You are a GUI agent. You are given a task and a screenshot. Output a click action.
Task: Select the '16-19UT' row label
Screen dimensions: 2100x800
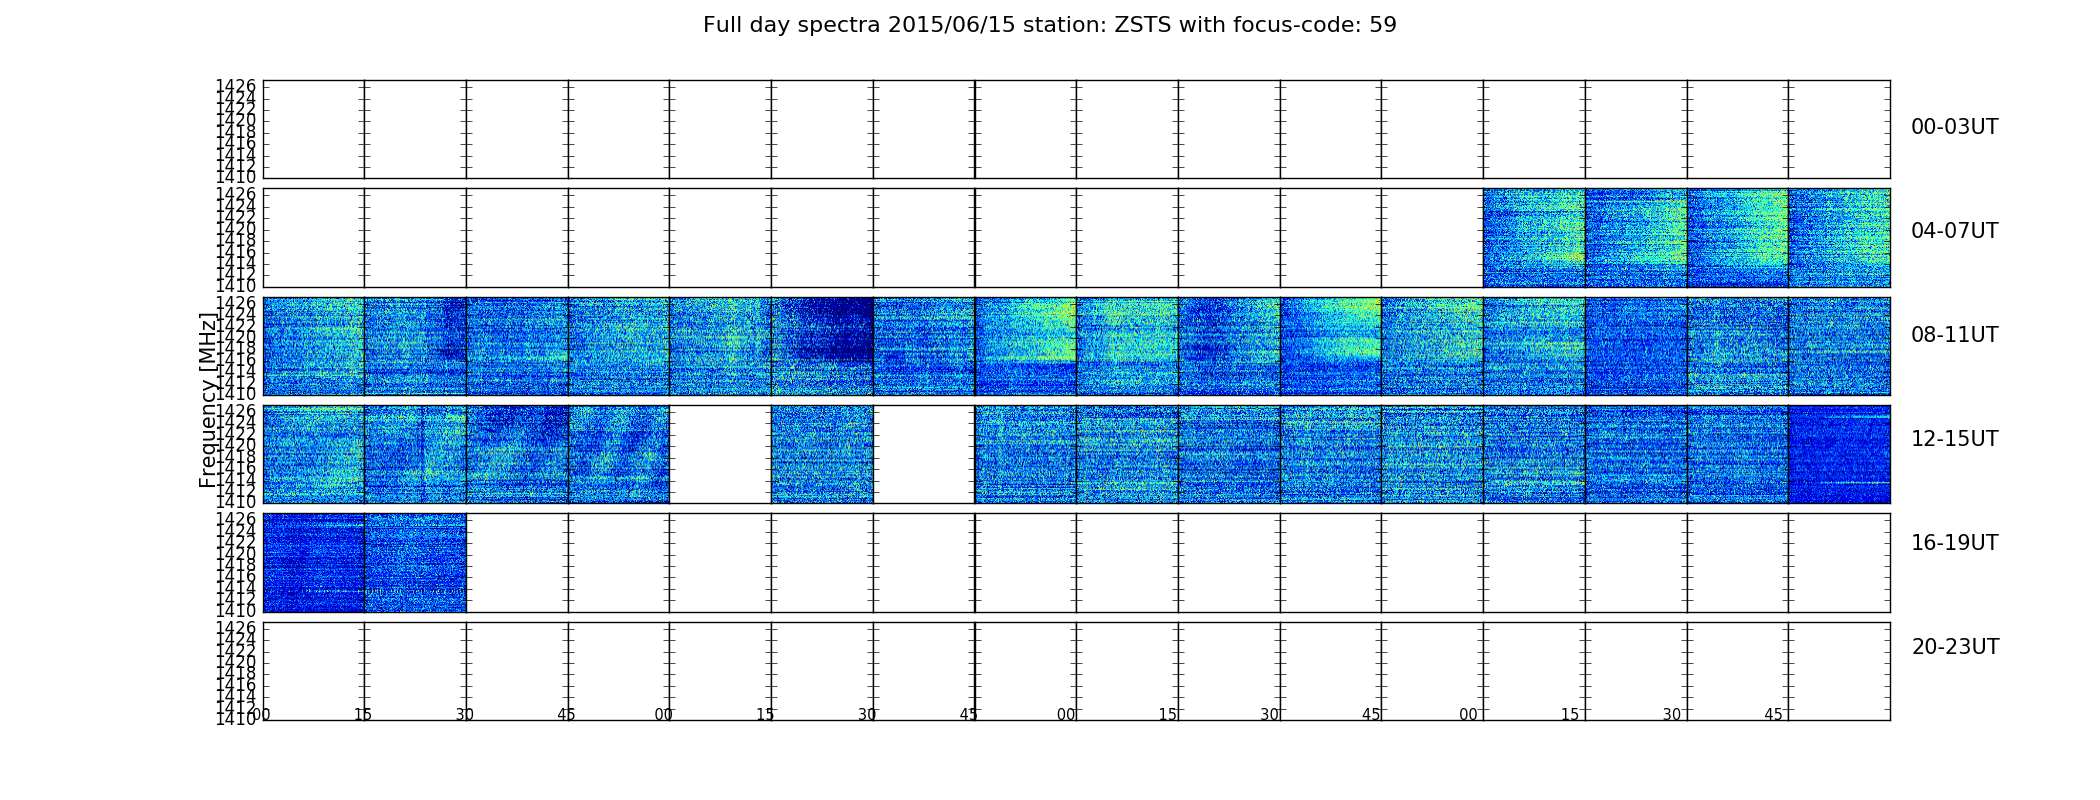coord(1954,543)
